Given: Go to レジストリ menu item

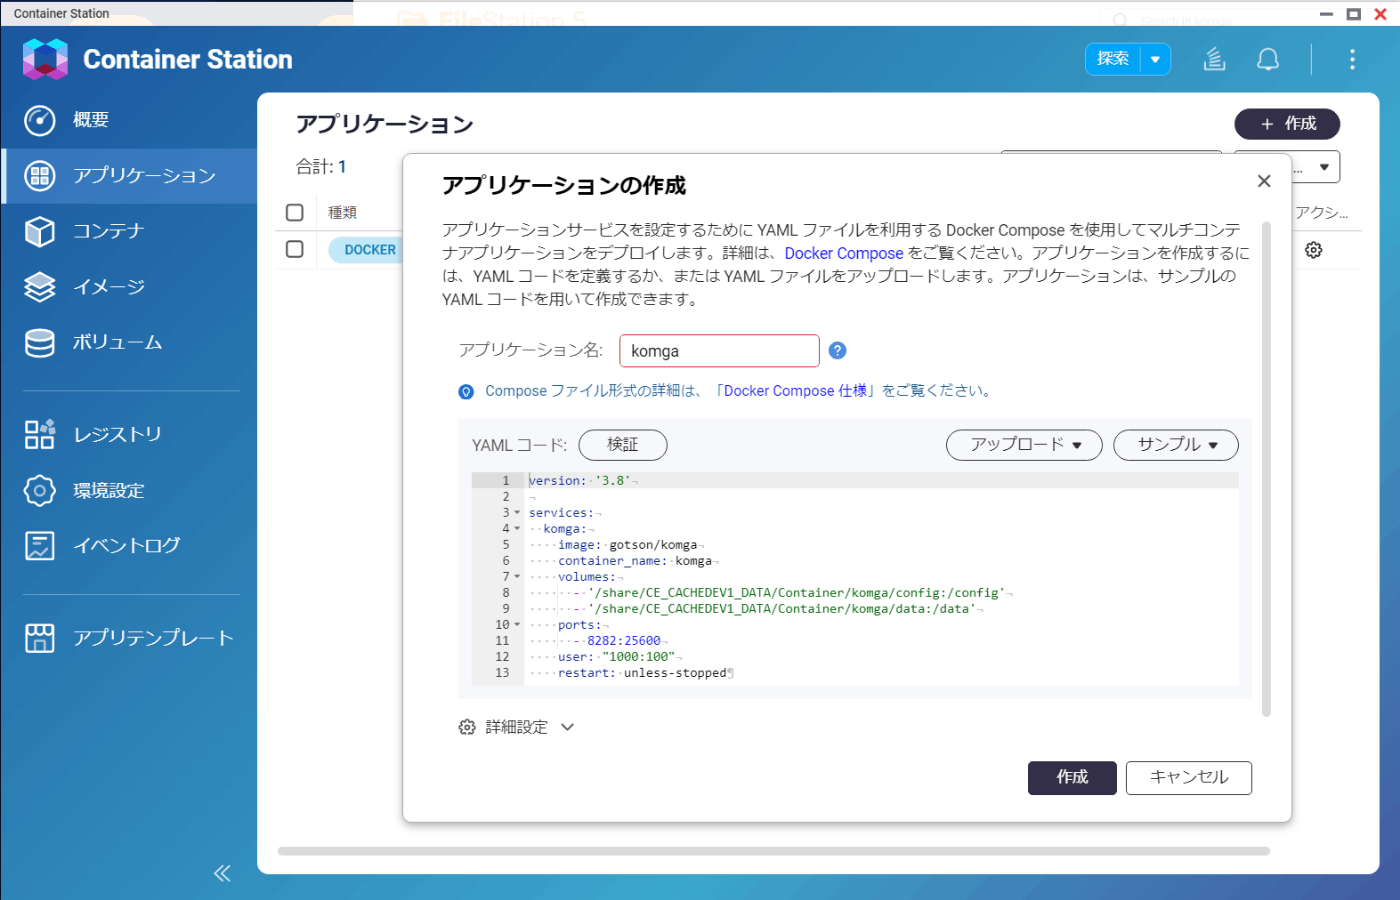Looking at the screenshot, I should click(117, 434).
